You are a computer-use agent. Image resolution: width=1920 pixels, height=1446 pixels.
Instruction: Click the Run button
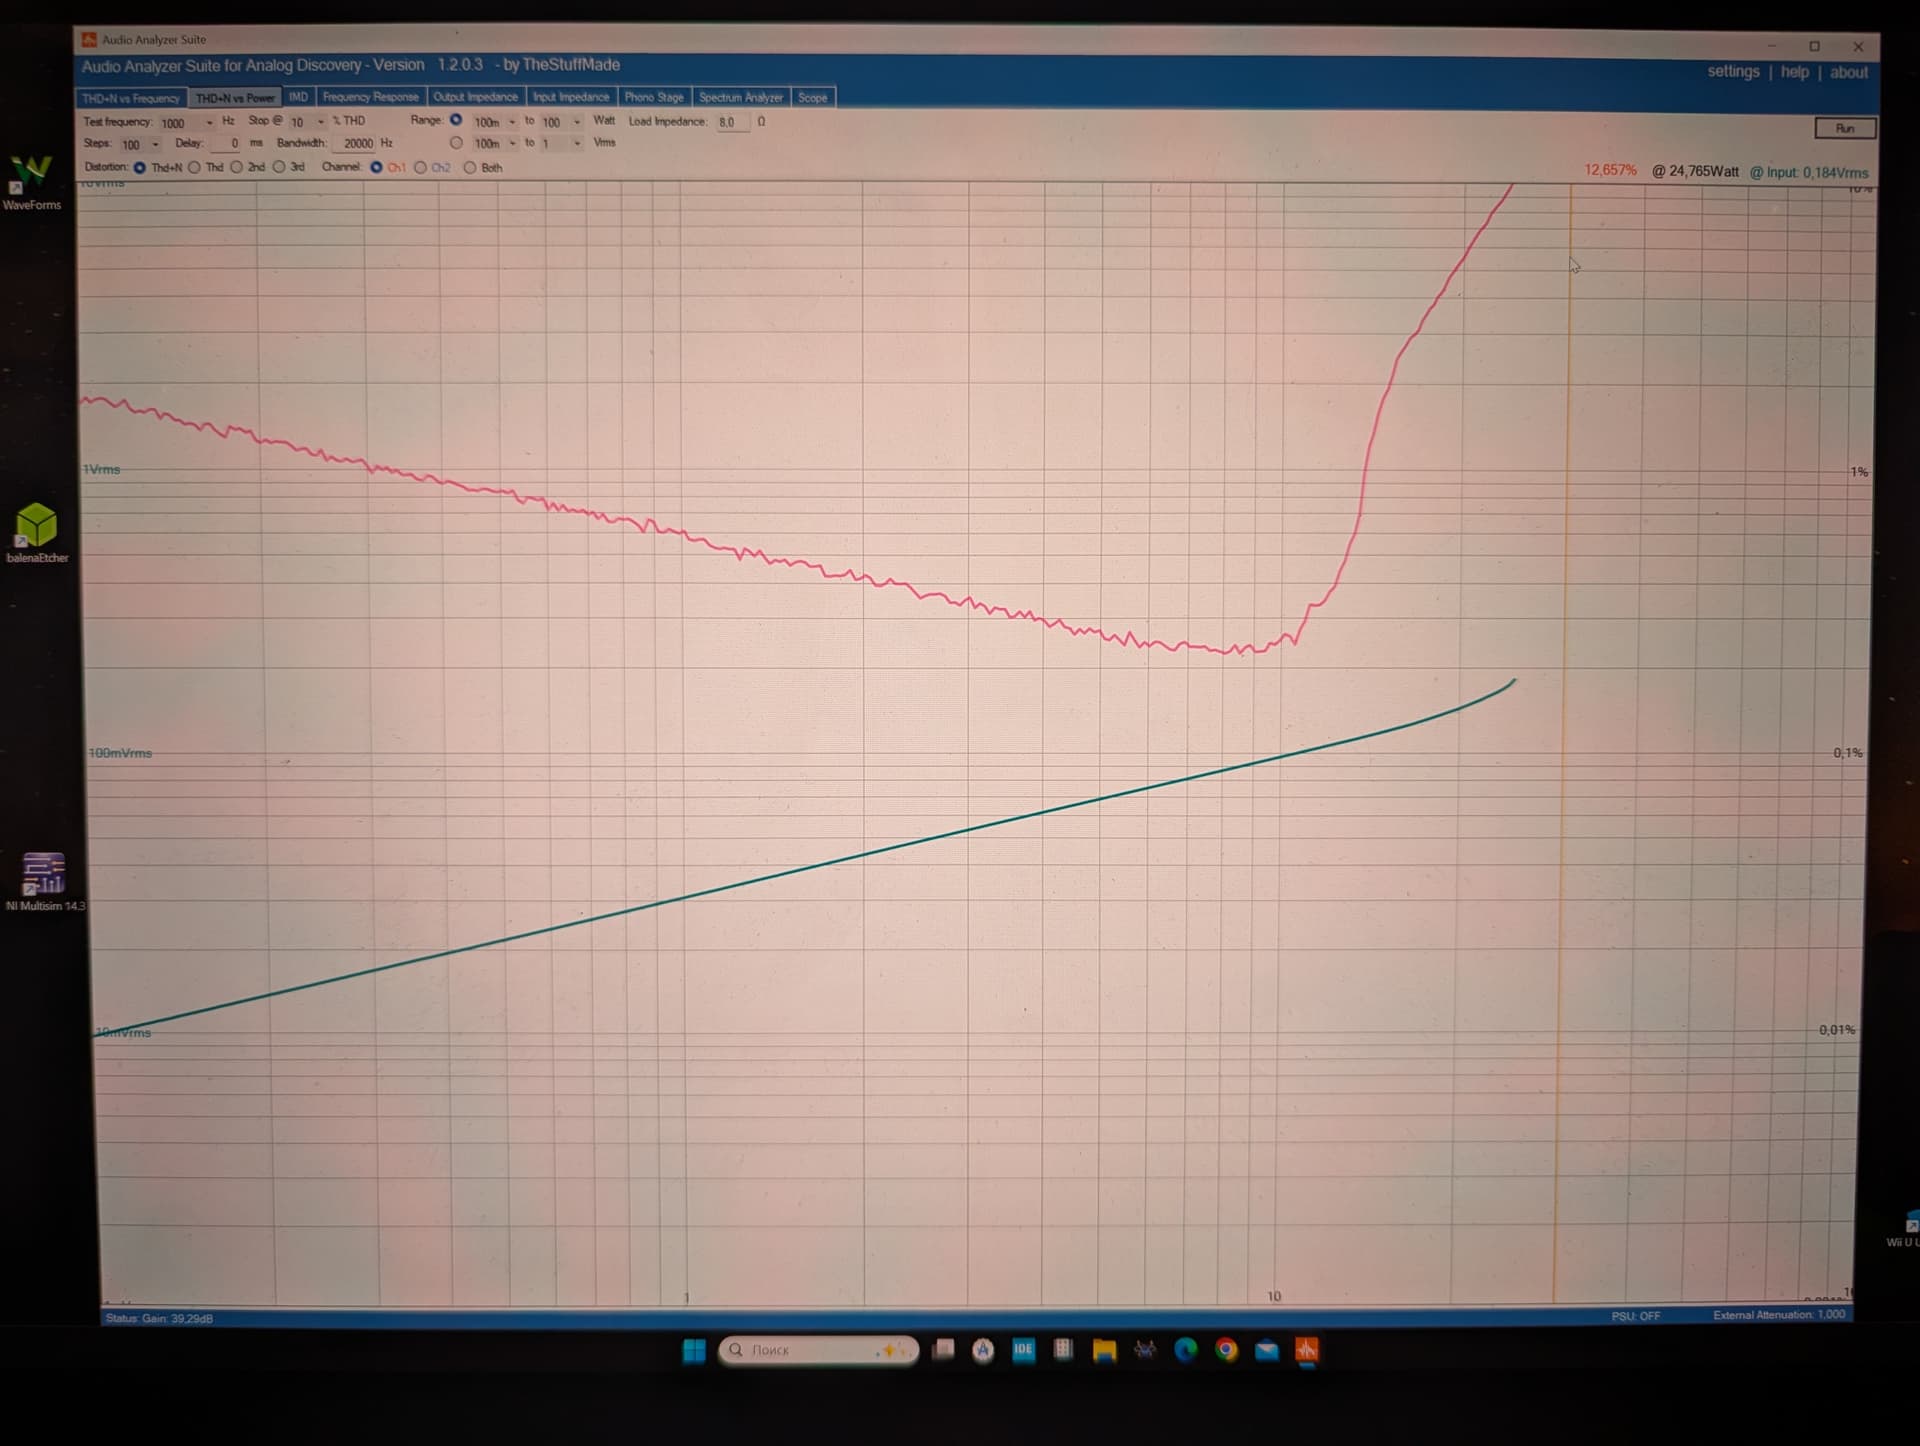pos(1845,128)
